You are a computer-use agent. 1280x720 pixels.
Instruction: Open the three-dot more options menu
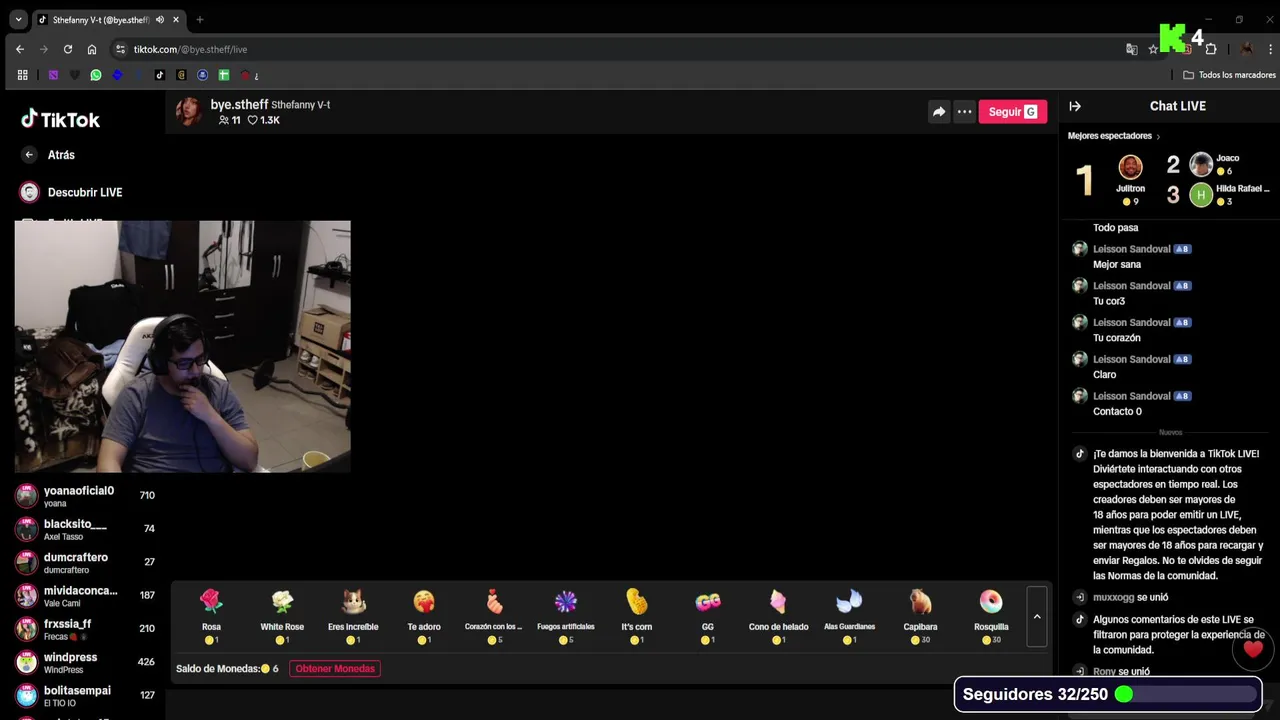click(964, 112)
